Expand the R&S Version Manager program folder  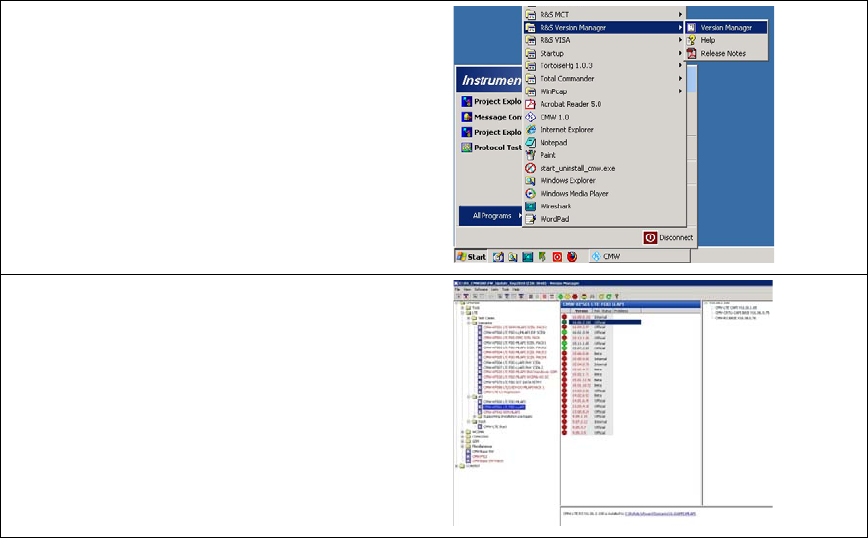tap(604, 27)
